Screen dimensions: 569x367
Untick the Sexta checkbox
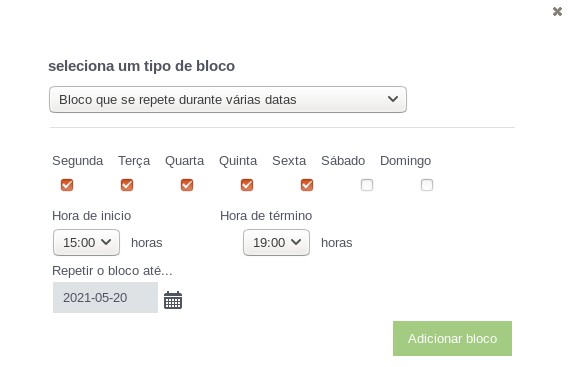tap(307, 185)
